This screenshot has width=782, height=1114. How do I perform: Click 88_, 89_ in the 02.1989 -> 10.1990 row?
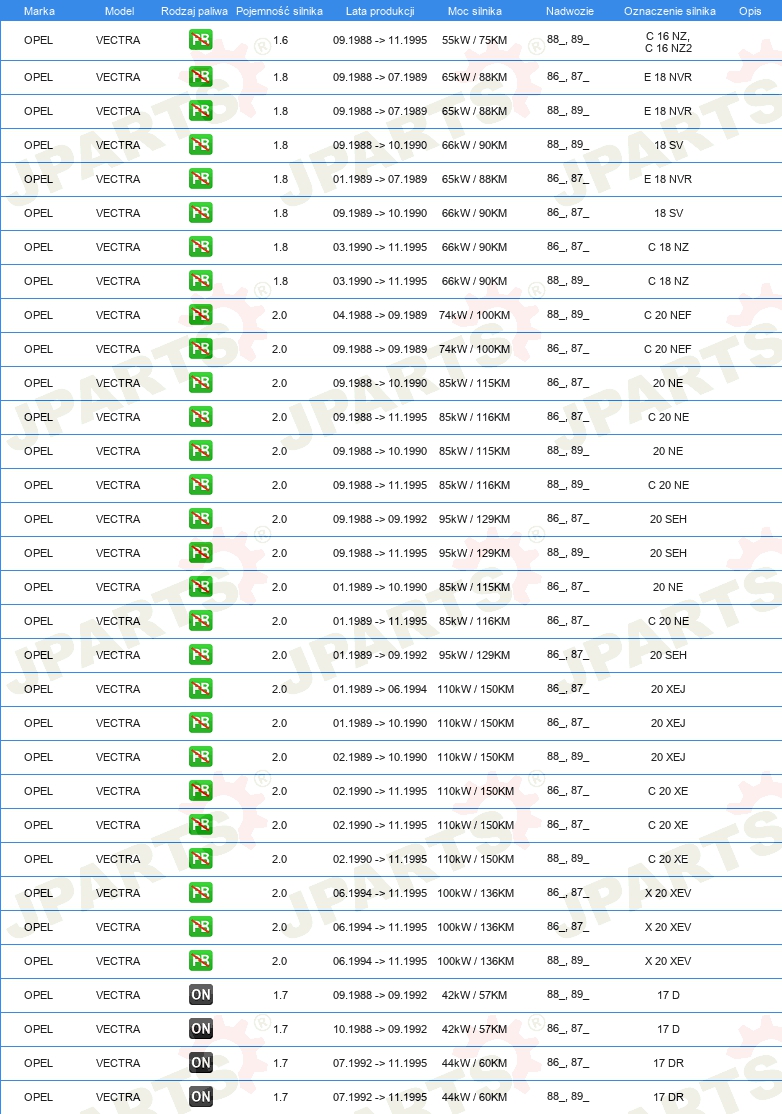(x=568, y=757)
